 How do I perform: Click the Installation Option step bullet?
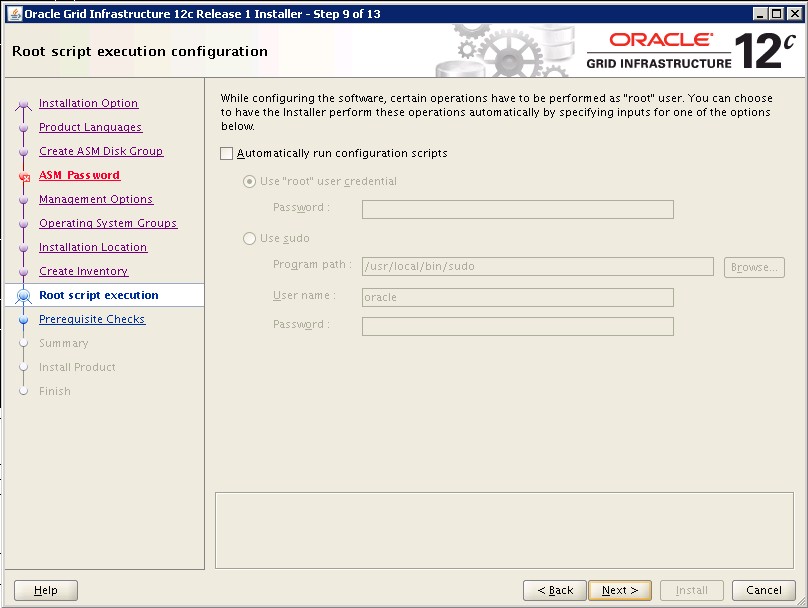[23, 105]
